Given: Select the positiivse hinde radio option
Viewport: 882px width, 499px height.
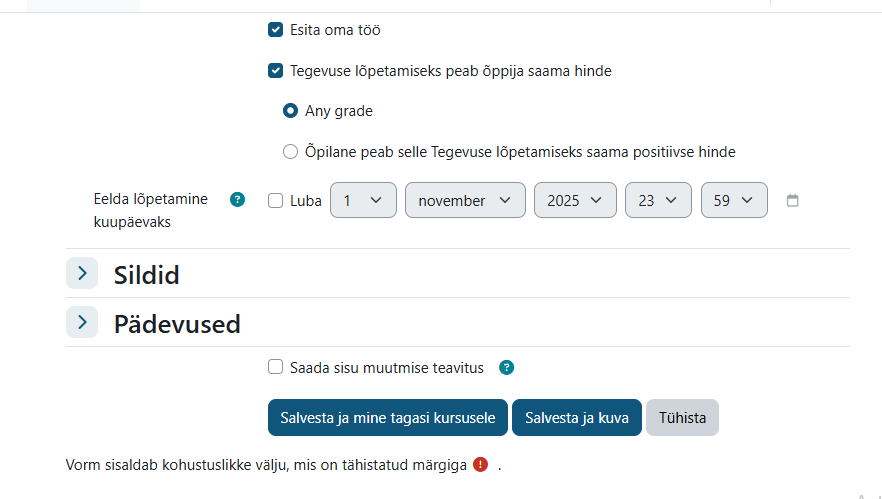Looking at the screenshot, I should pyautogui.click(x=290, y=152).
